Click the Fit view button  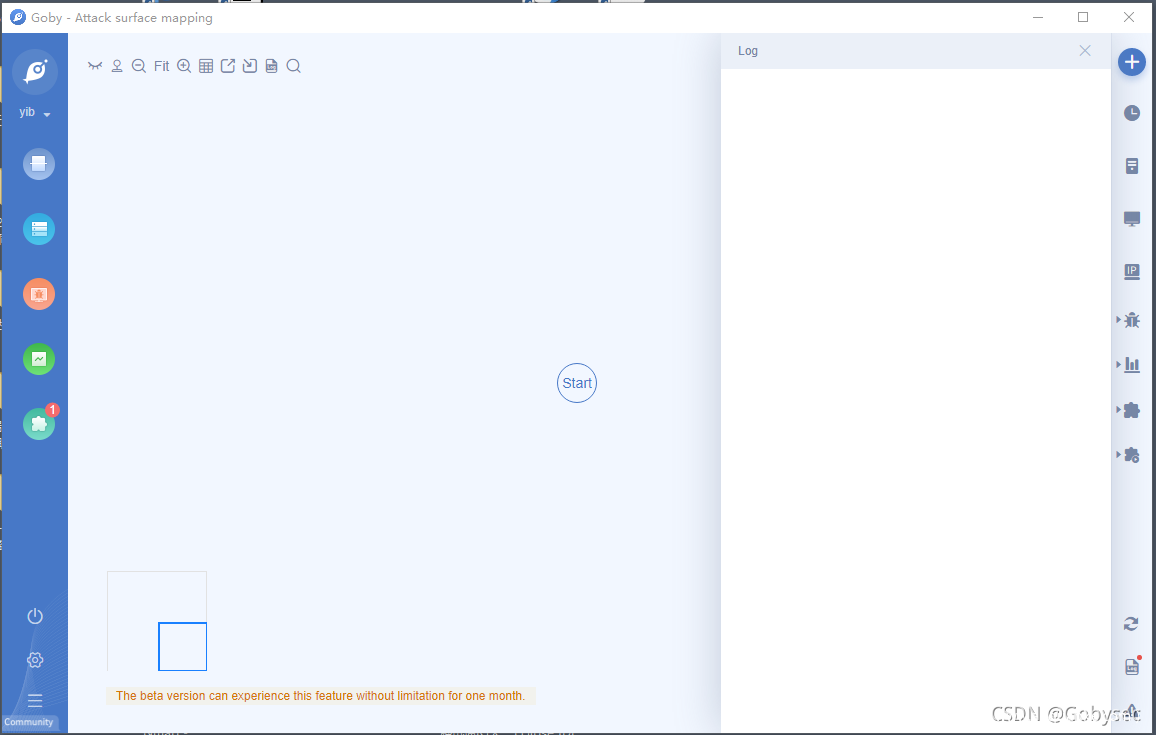coord(161,66)
